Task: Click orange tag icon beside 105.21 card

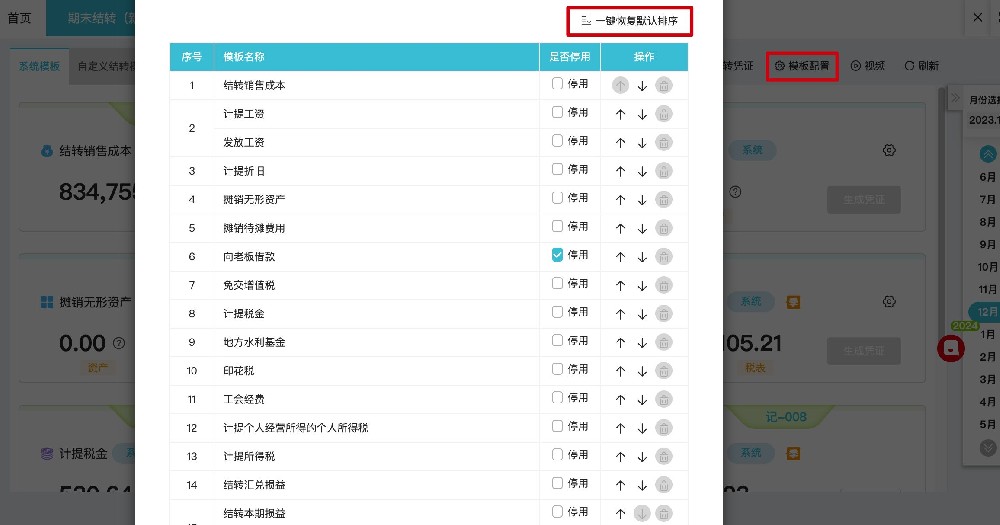Action: click(x=793, y=302)
